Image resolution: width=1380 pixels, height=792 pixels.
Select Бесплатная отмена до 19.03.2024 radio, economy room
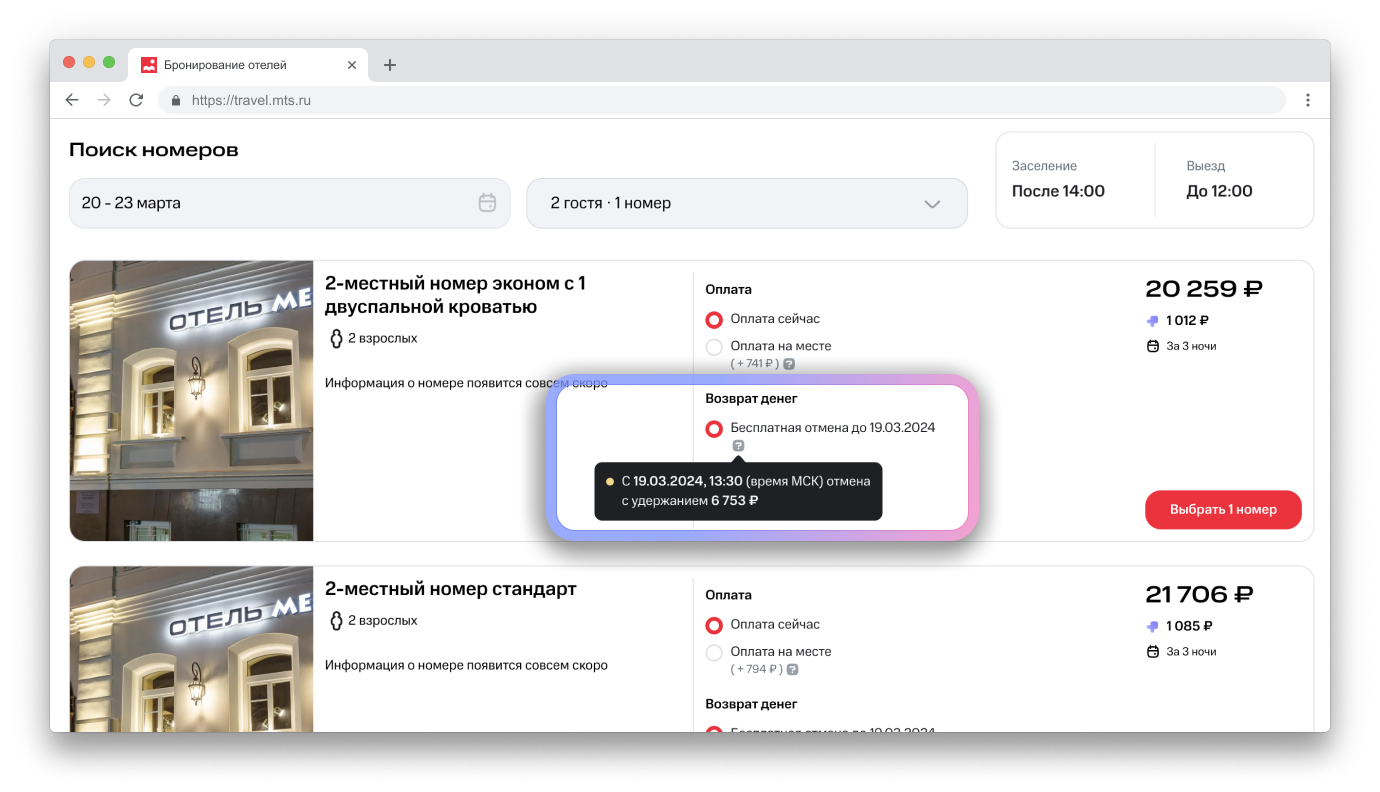pos(714,429)
